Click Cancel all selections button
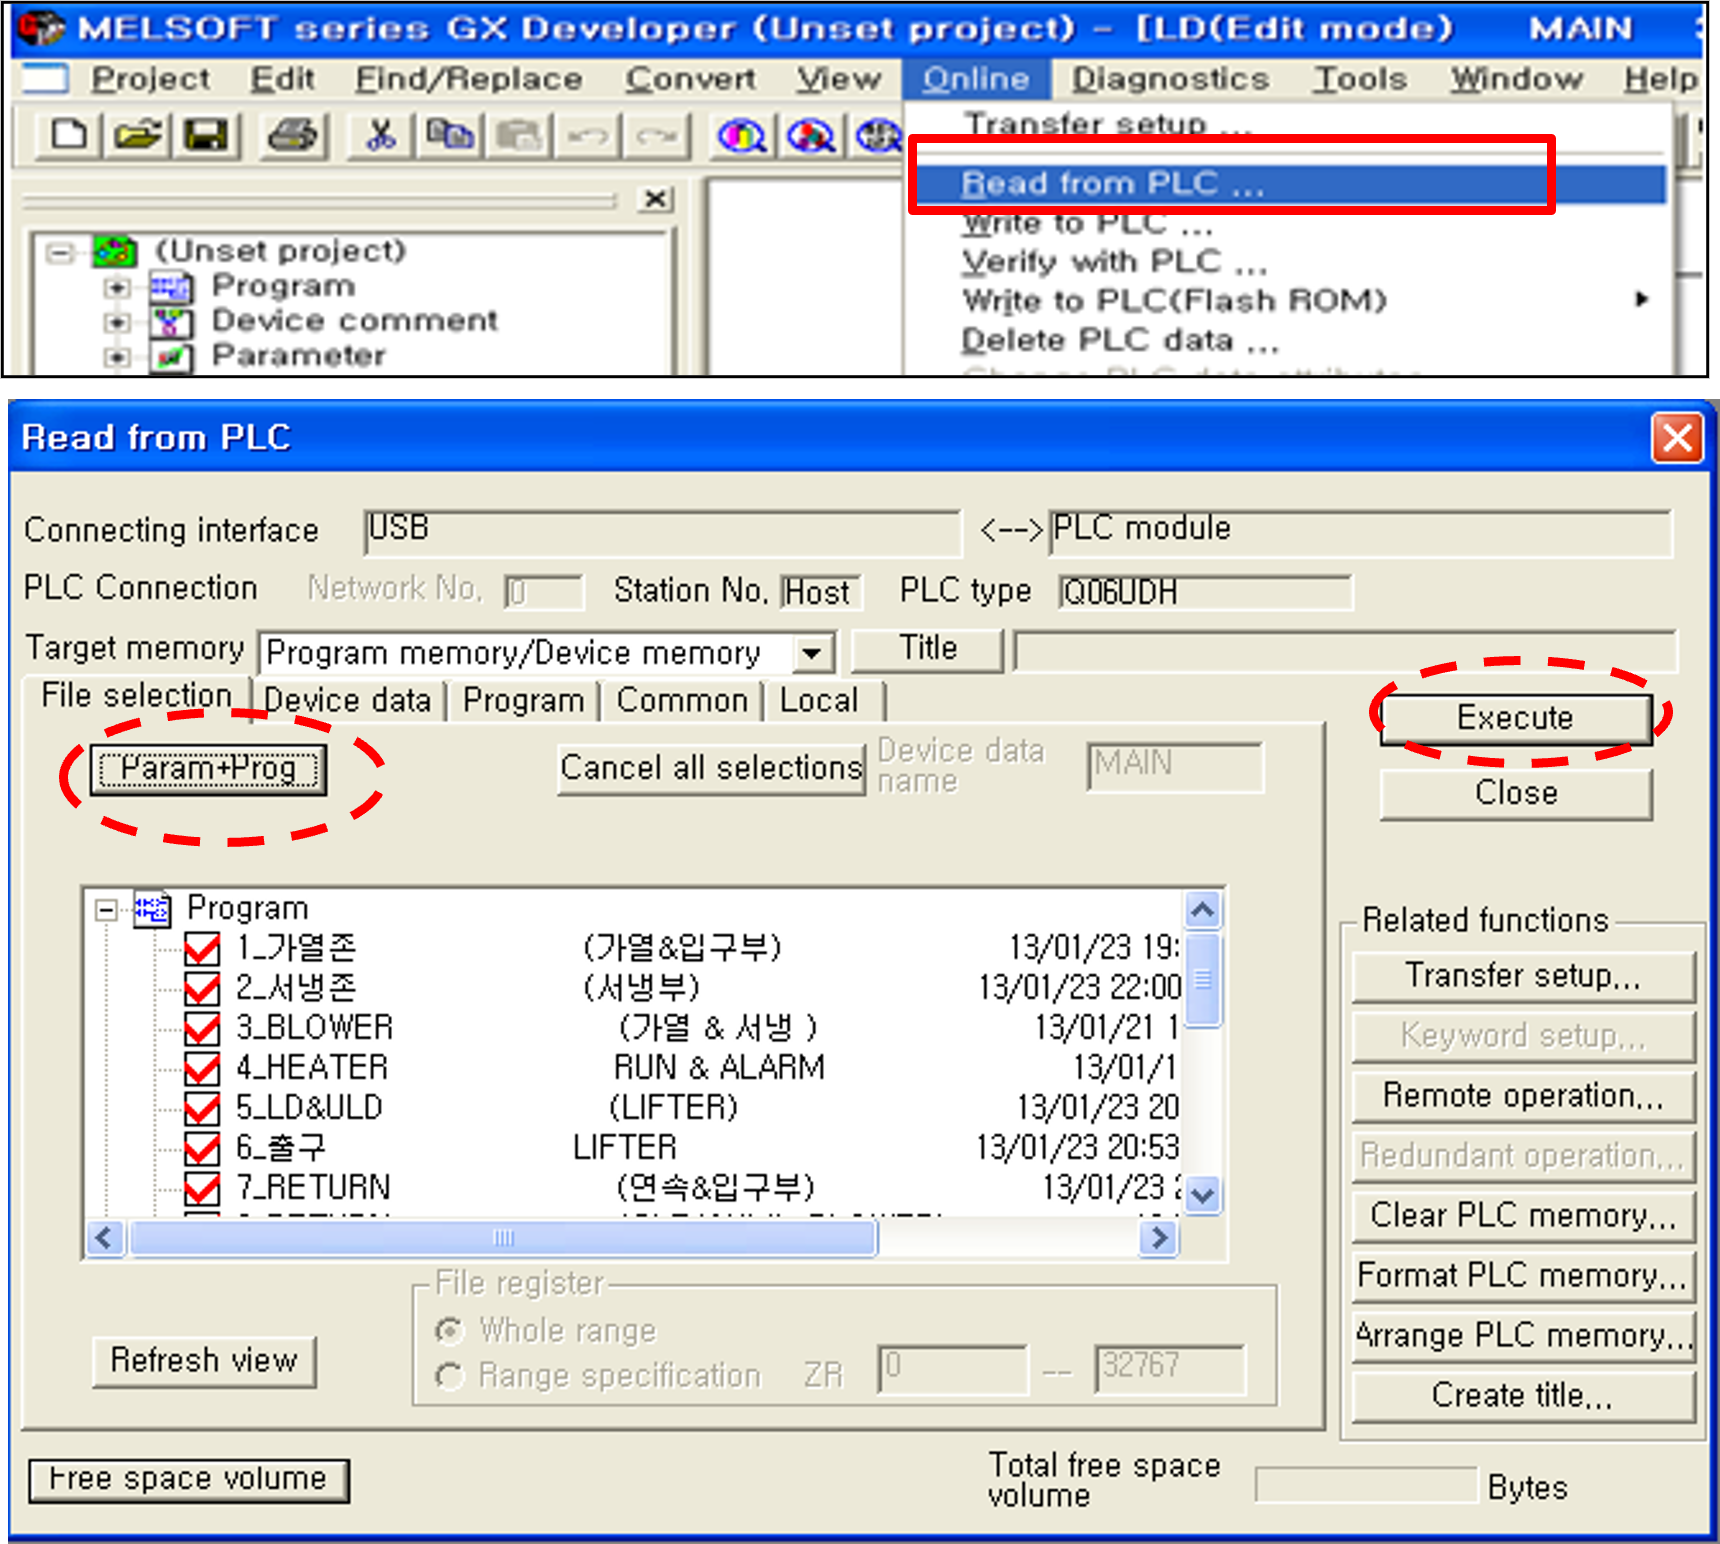This screenshot has height=1544, width=1720. [x=711, y=768]
